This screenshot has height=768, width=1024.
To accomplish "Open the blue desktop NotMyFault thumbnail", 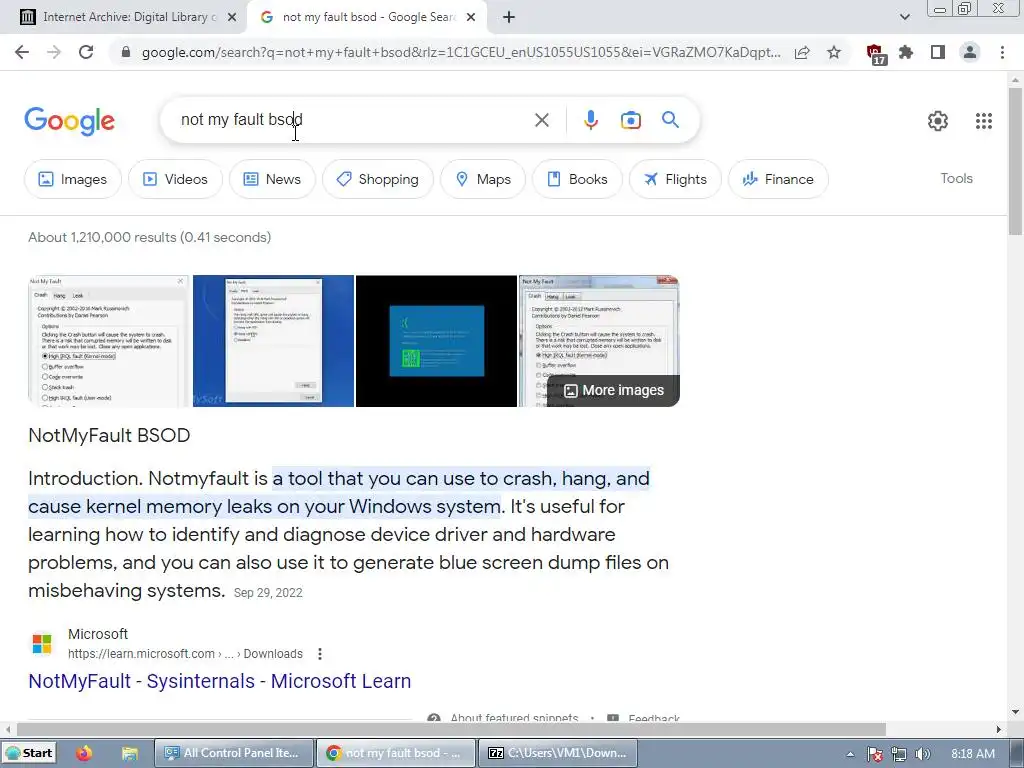I will pyautogui.click(x=273, y=341).
